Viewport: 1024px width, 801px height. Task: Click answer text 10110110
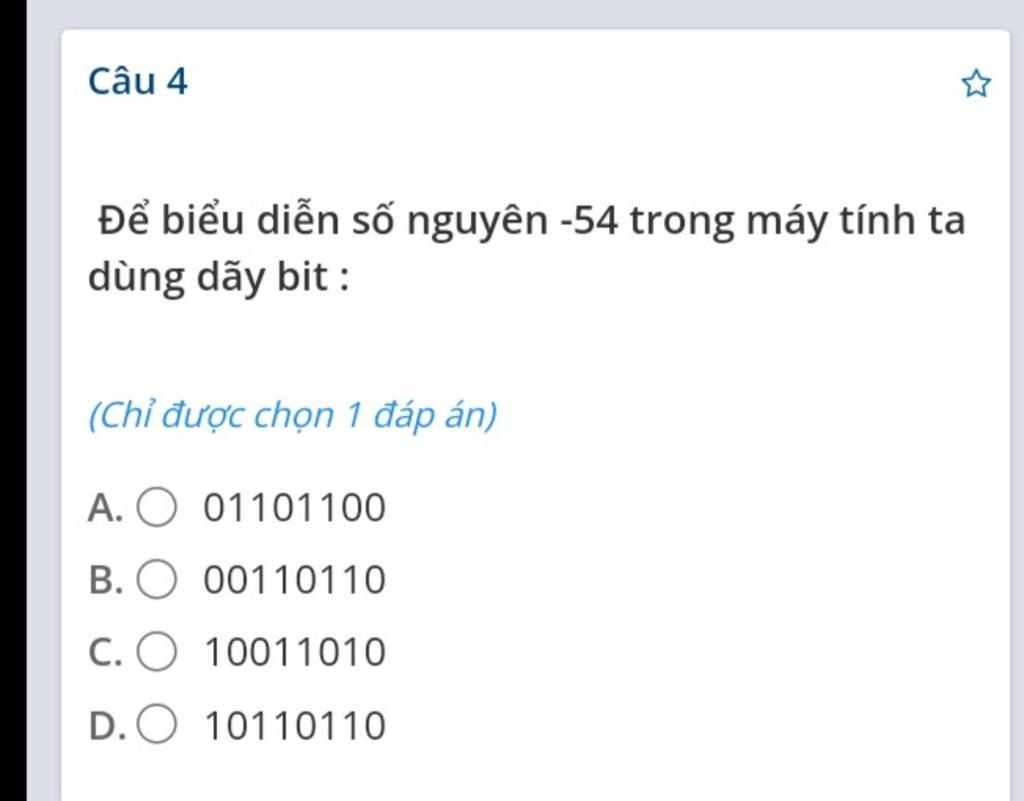coord(295,725)
